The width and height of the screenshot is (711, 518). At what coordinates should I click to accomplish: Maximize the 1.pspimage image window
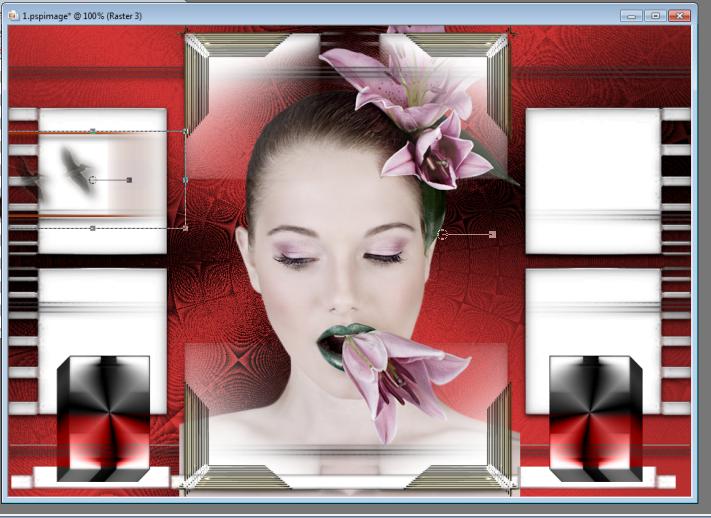click(x=656, y=16)
